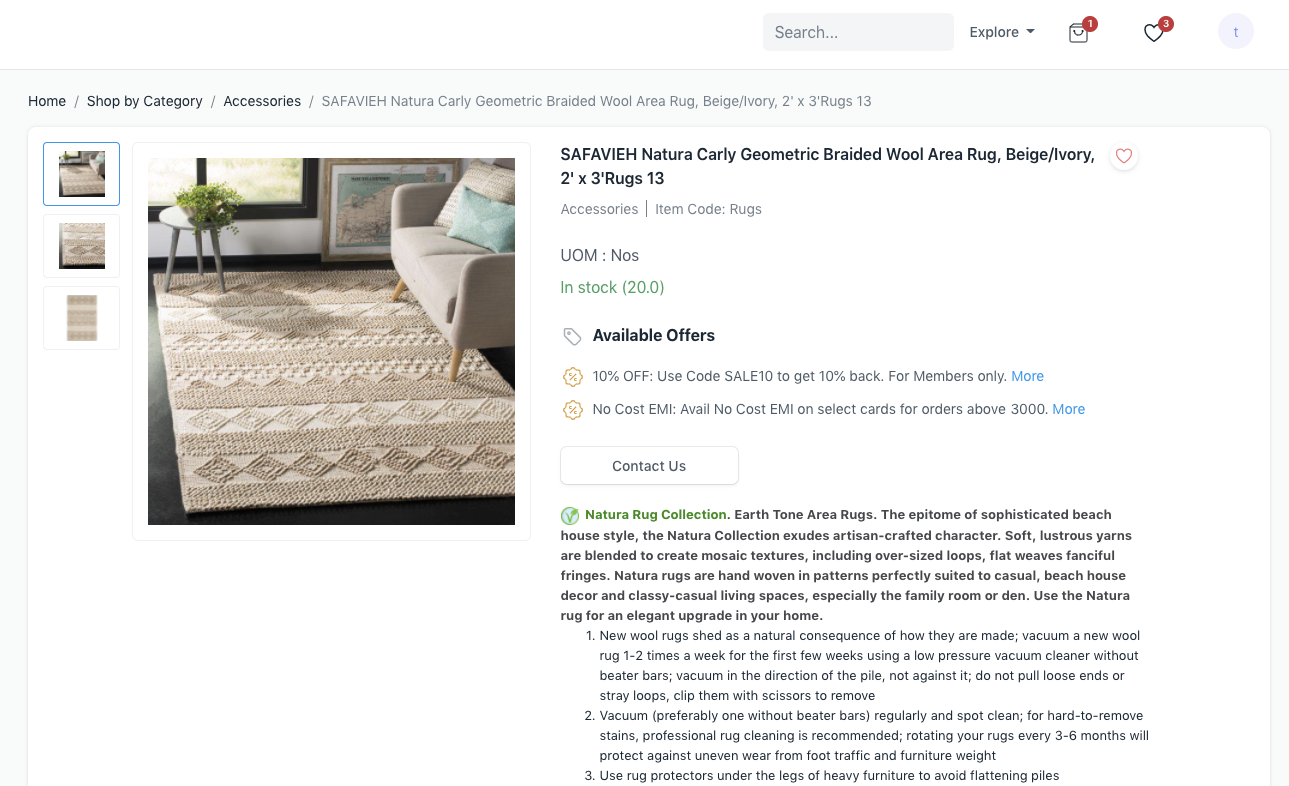The image size is (1289, 786).
Task: Select the third rug thumbnail
Action: click(x=82, y=318)
